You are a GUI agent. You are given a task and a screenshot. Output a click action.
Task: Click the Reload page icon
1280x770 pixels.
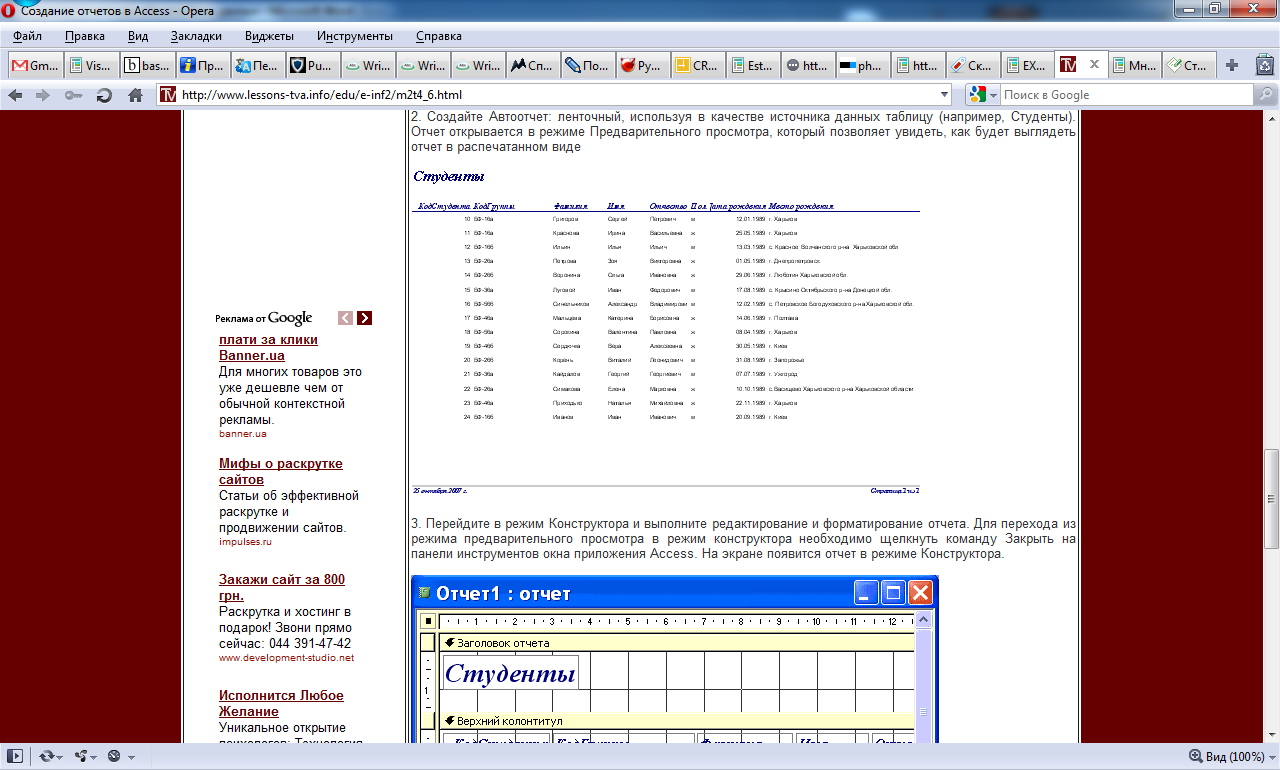point(104,96)
